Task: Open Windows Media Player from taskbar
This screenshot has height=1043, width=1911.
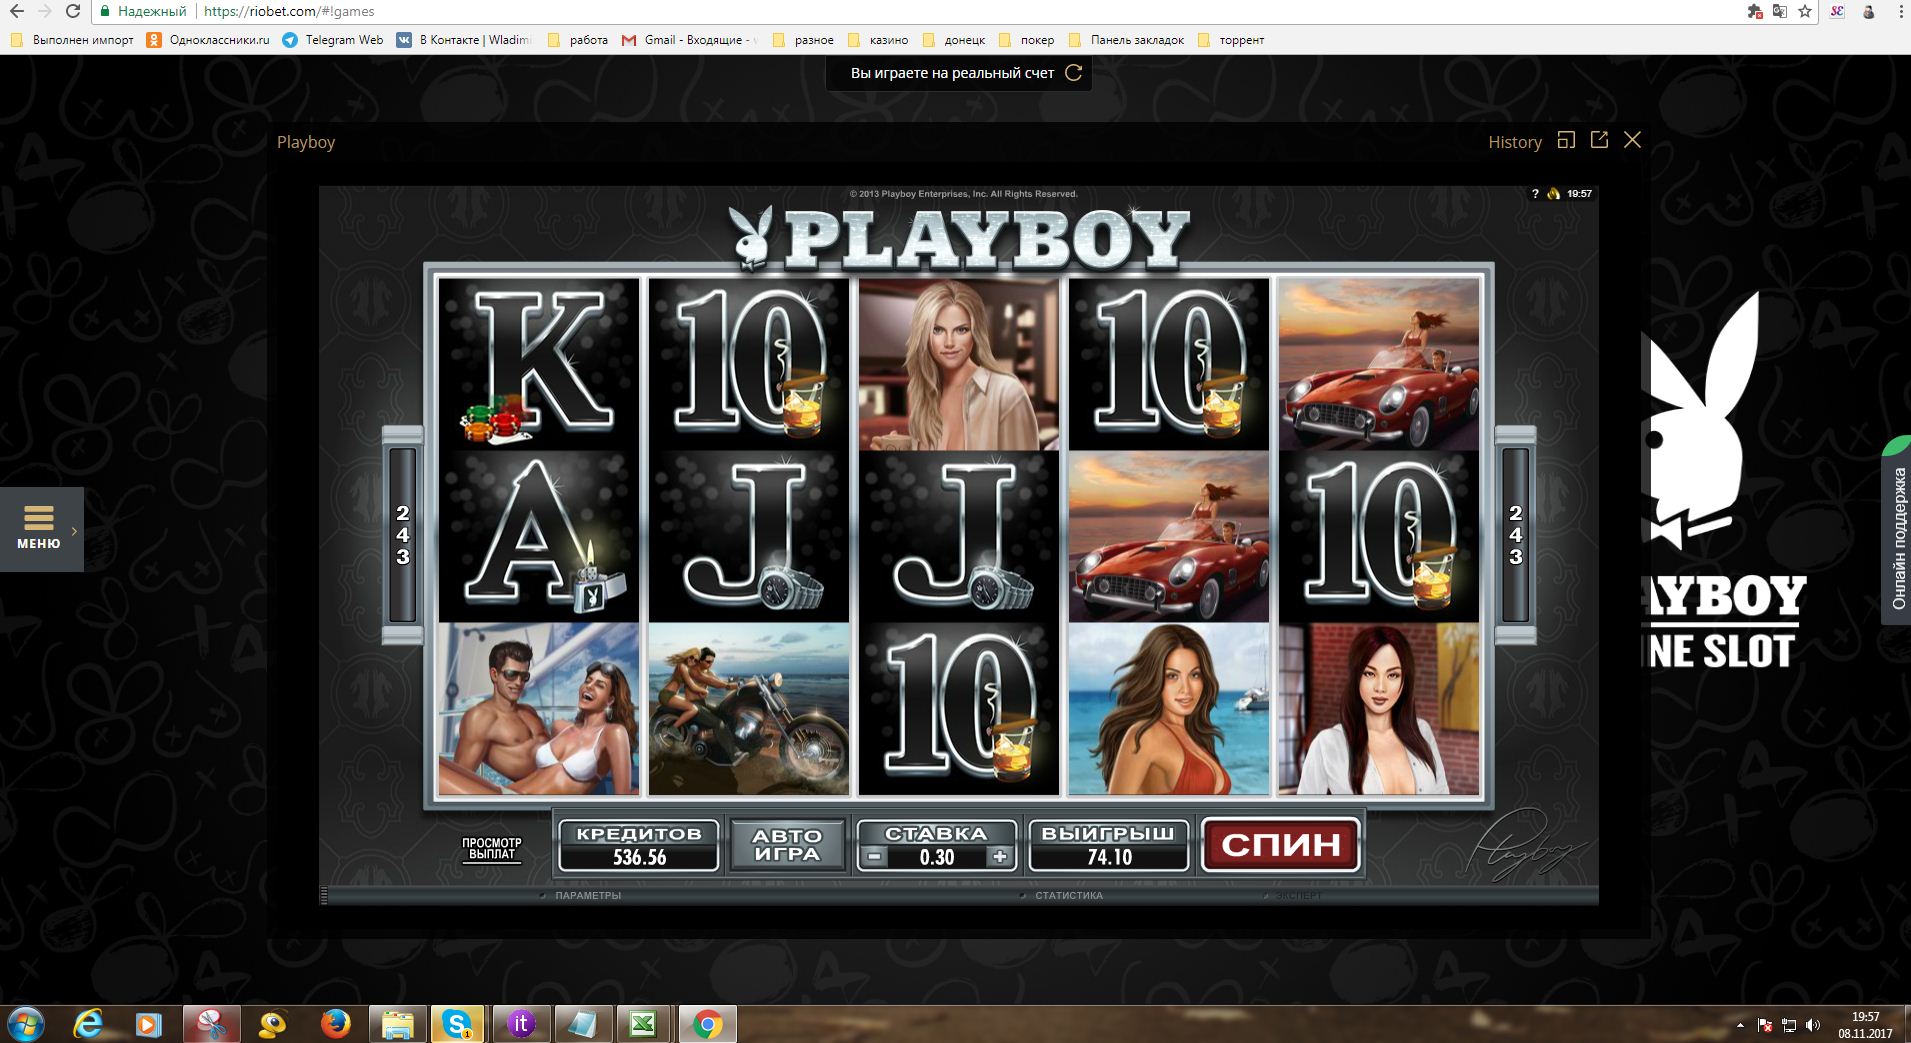Action: [149, 1024]
